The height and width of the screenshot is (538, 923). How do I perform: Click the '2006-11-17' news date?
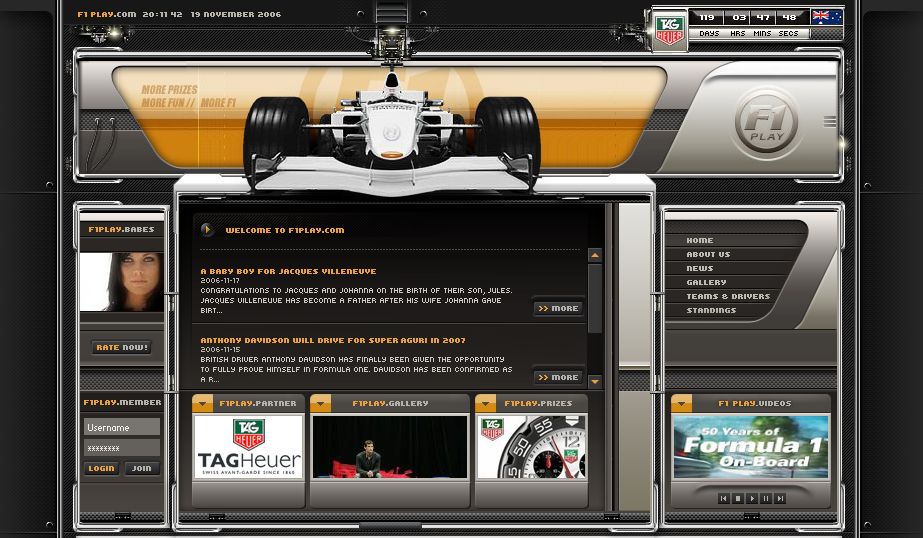pyautogui.click(x=220, y=281)
